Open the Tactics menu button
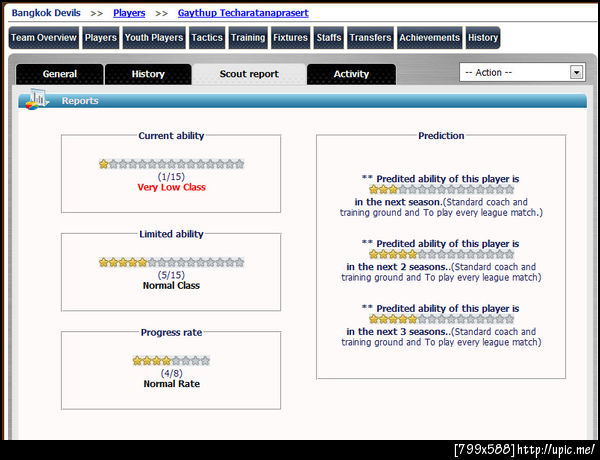Image resolution: width=600 pixels, height=460 pixels. coord(207,38)
